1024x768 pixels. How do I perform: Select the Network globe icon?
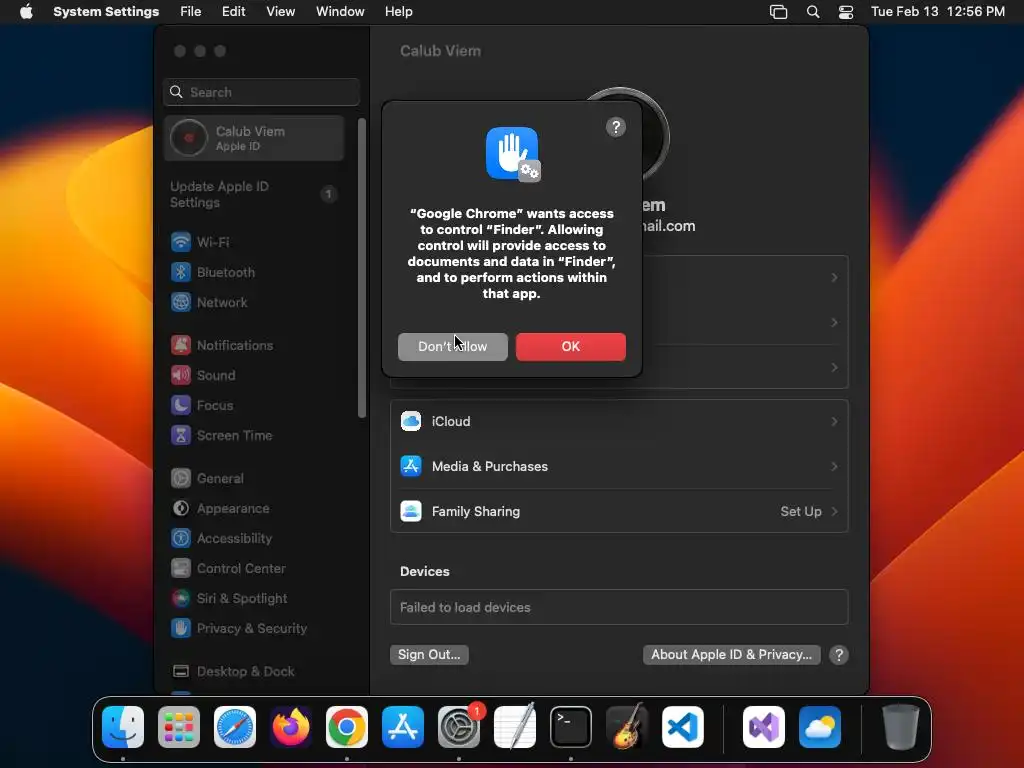tap(181, 302)
